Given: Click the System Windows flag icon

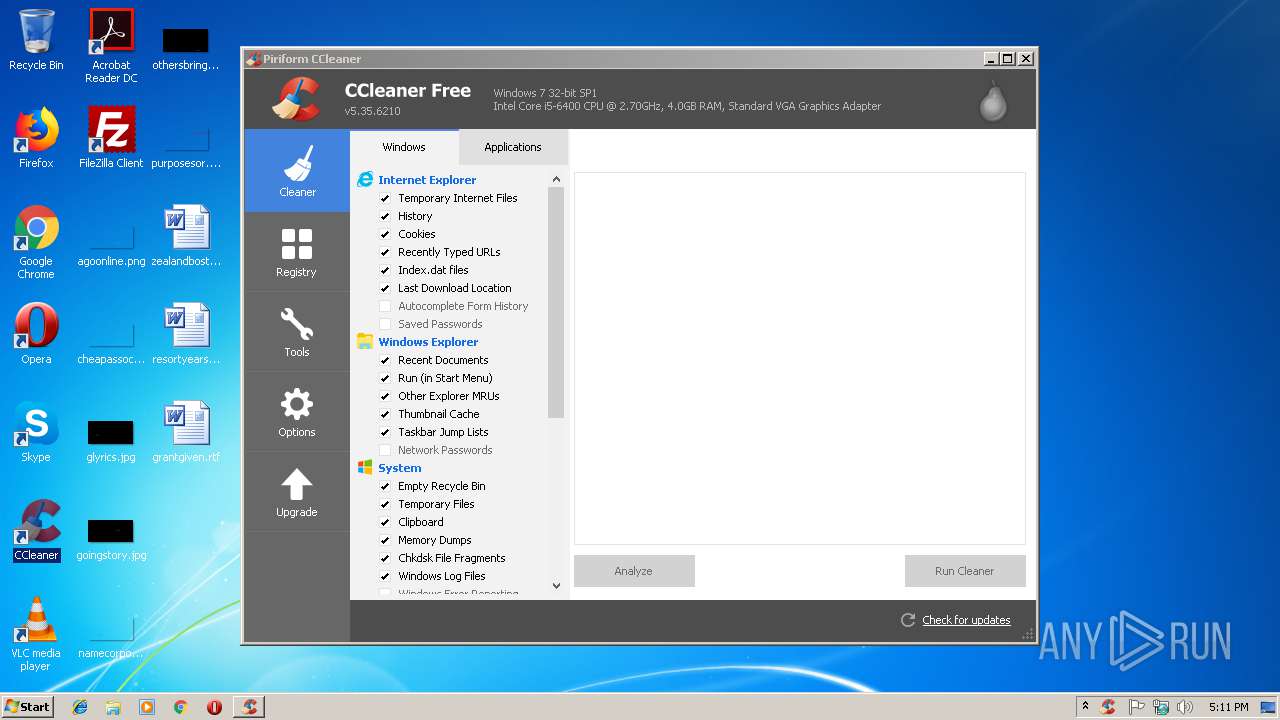Looking at the screenshot, I should pos(365,468).
